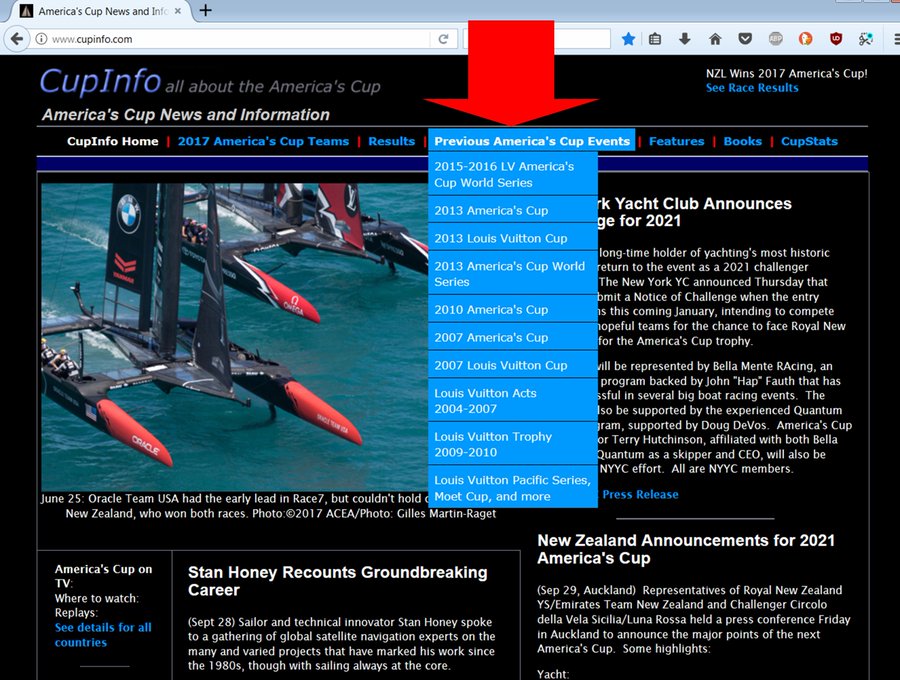Open the CupStats menu item
Viewport: 900px width, 680px height.
(809, 141)
